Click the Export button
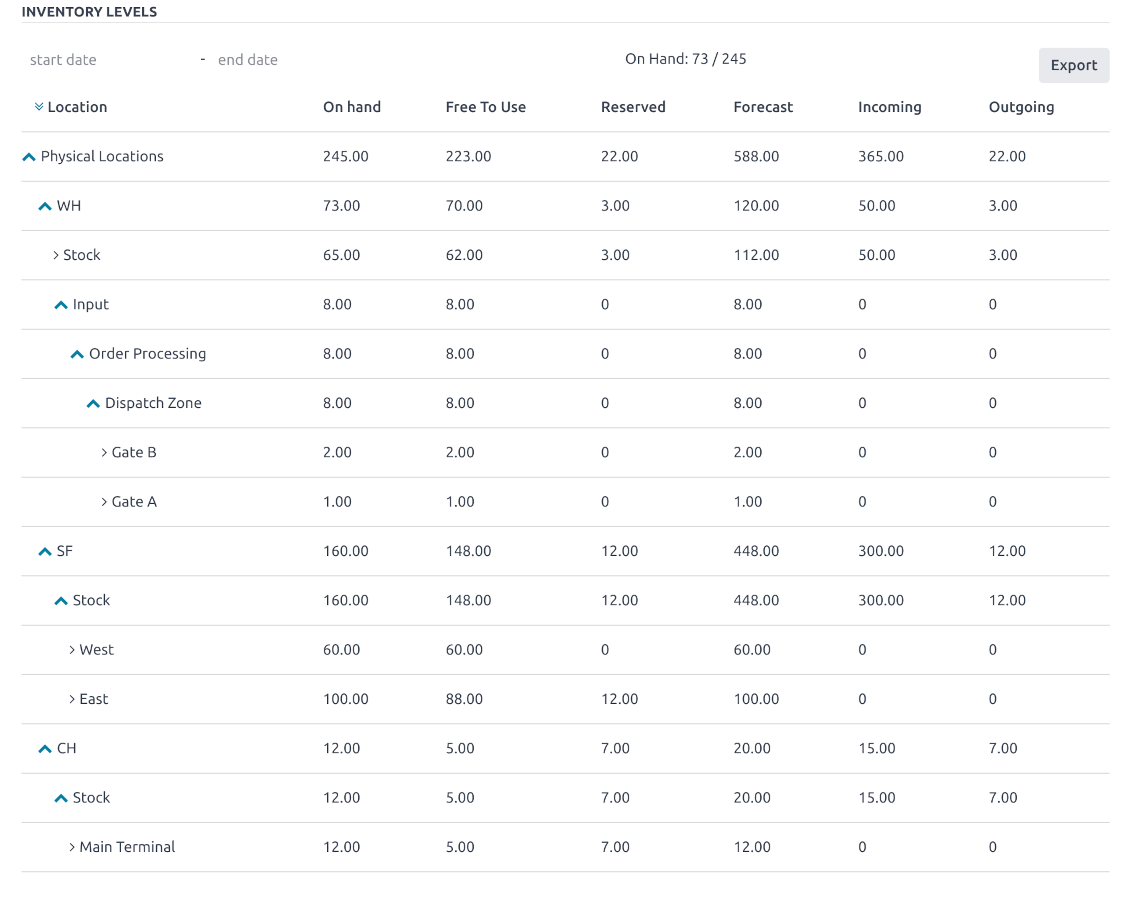The image size is (1130, 904). (x=1073, y=65)
